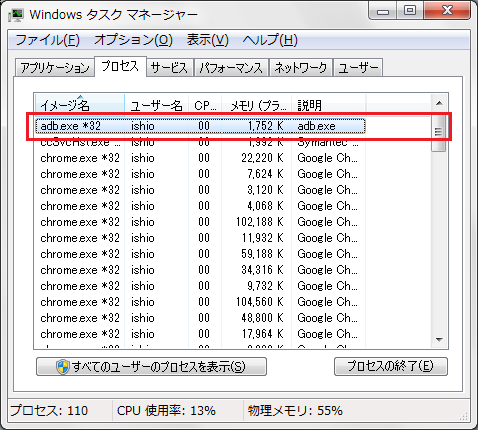Viewport: 478px width, 430px height.
Task: Select the プロセス tab
Action: coord(120,66)
